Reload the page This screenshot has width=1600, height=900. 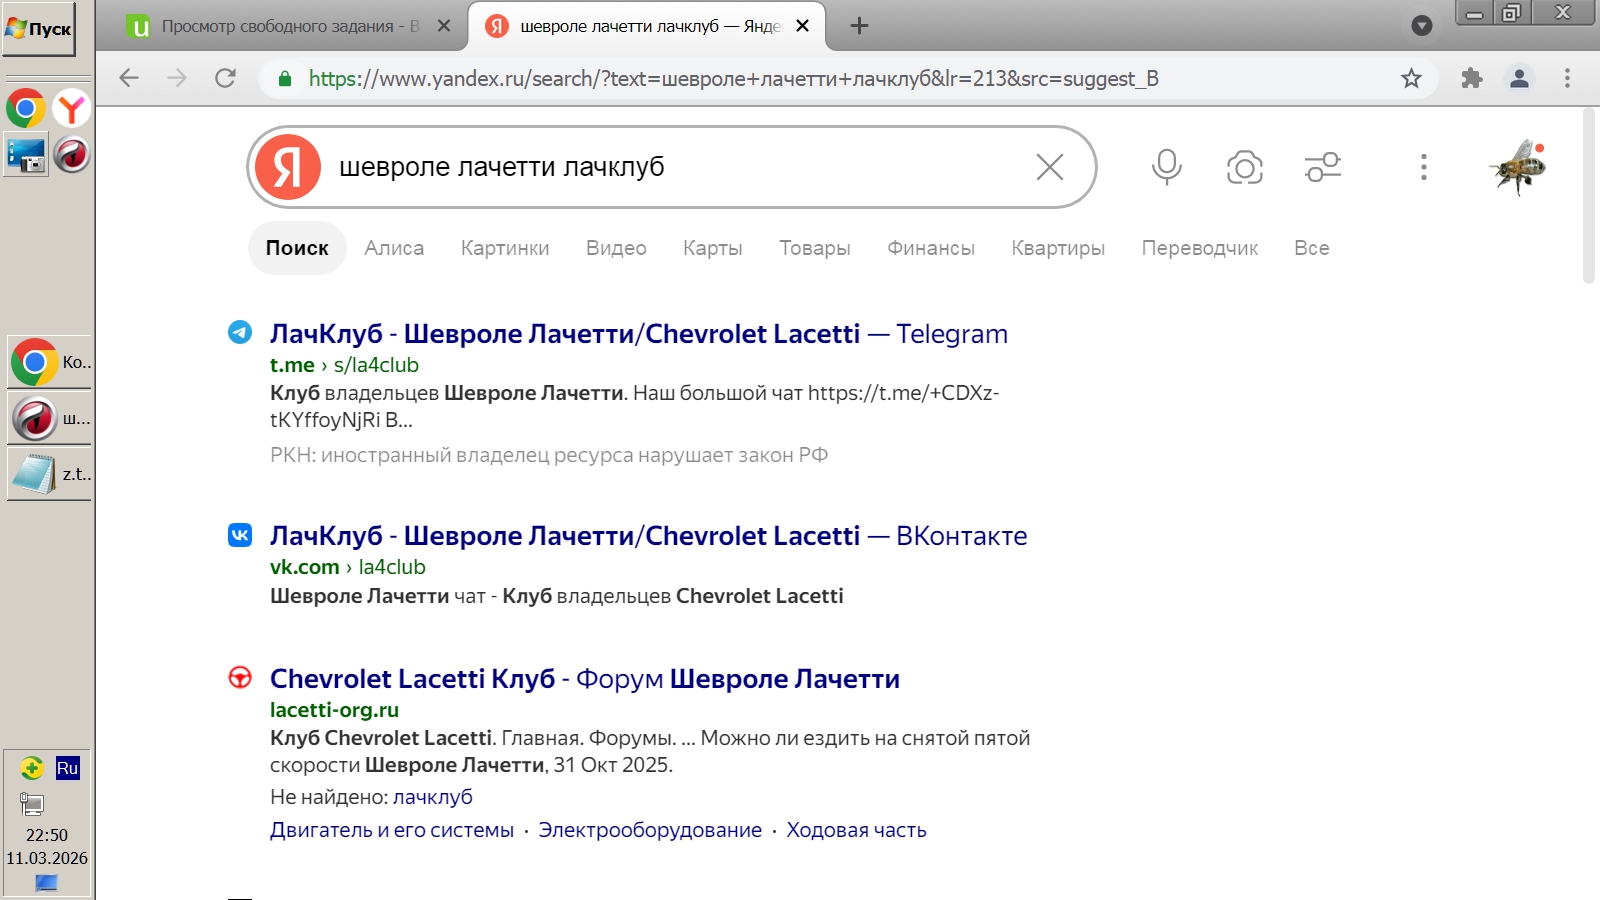pos(225,78)
